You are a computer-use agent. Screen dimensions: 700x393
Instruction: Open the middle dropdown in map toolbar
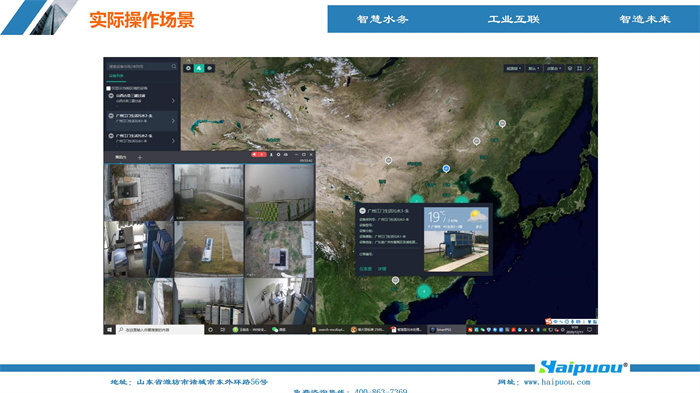pyautogui.click(x=533, y=68)
